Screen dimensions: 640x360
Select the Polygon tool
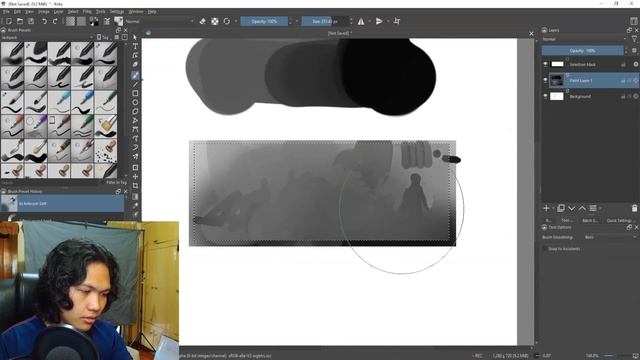pyautogui.click(x=135, y=111)
